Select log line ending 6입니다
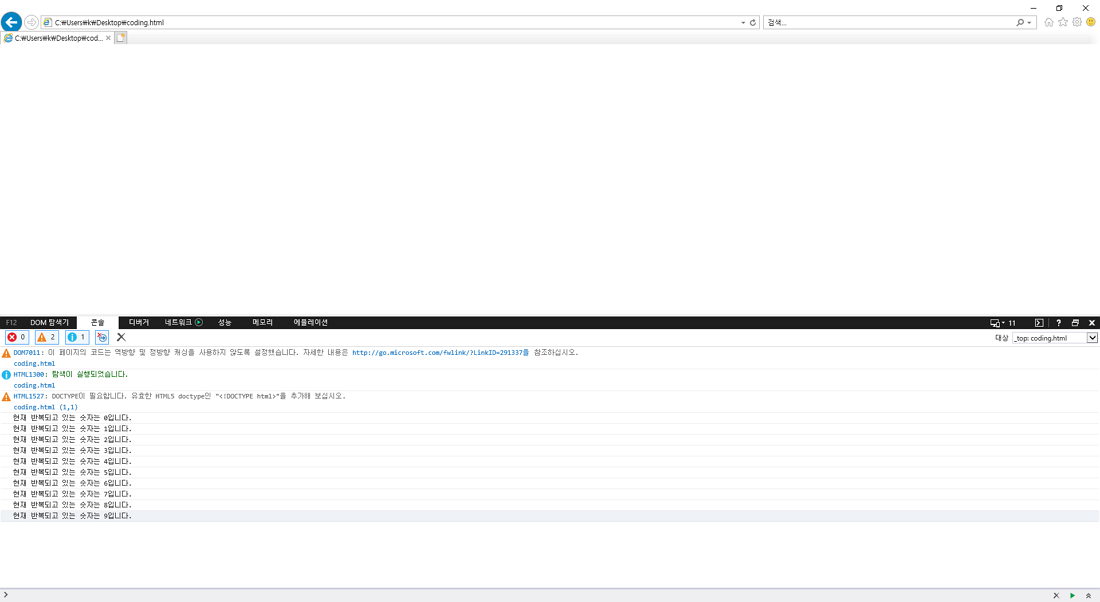The image size is (1100, 602). 550,483
